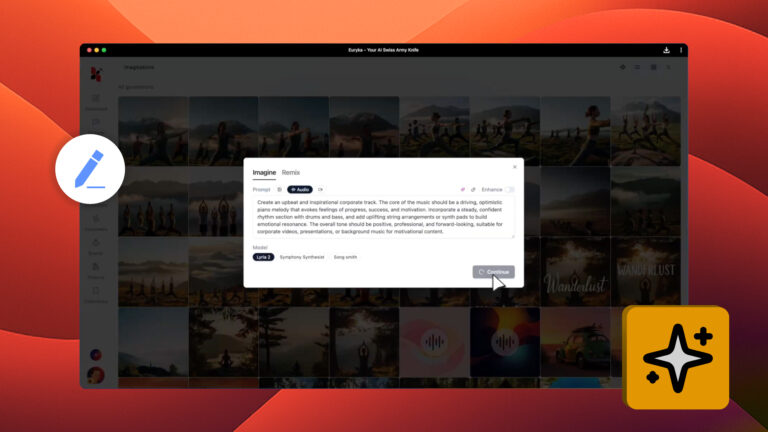This screenshot has height=432, width=768.
Task: Click the pink magic wand icon
Action: (x=462, y=190)
